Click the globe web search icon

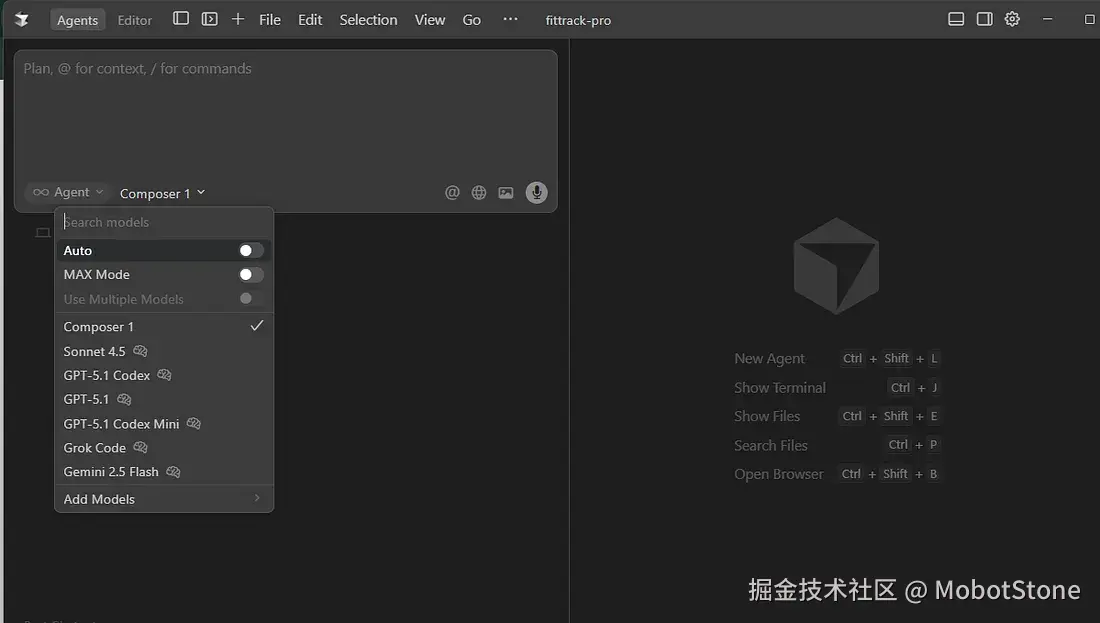[479, 192]
